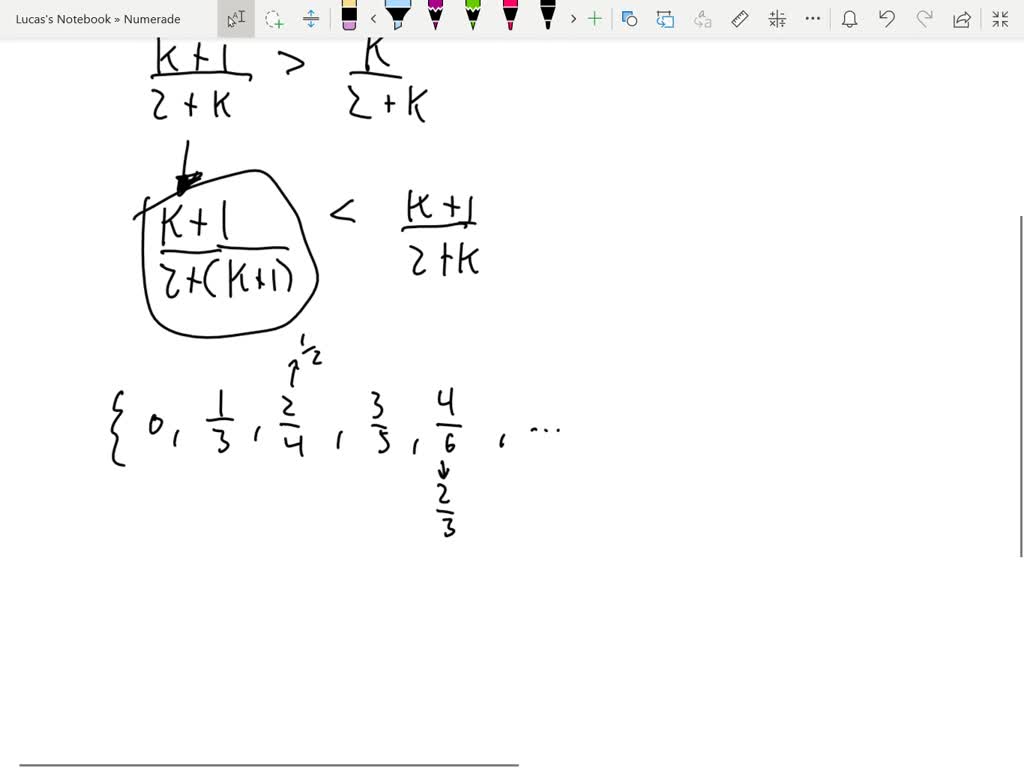Select the black pen tool
This screenshot has width=1024, height=768.
(547, 18)
